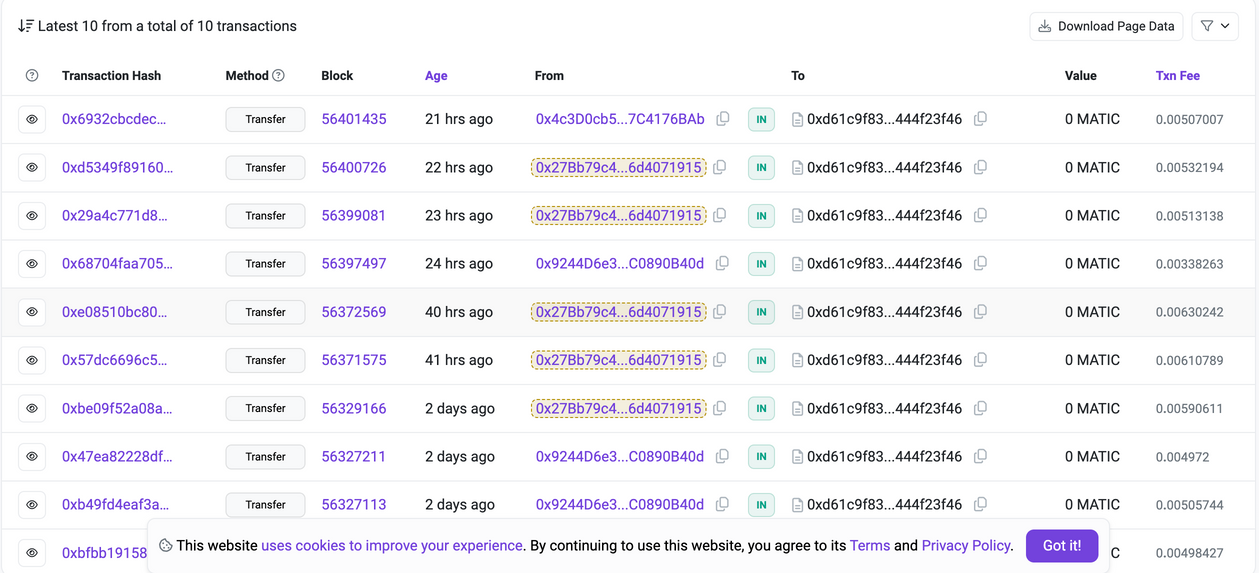Toggle the Txn Fee column header display

[1177, 76]
